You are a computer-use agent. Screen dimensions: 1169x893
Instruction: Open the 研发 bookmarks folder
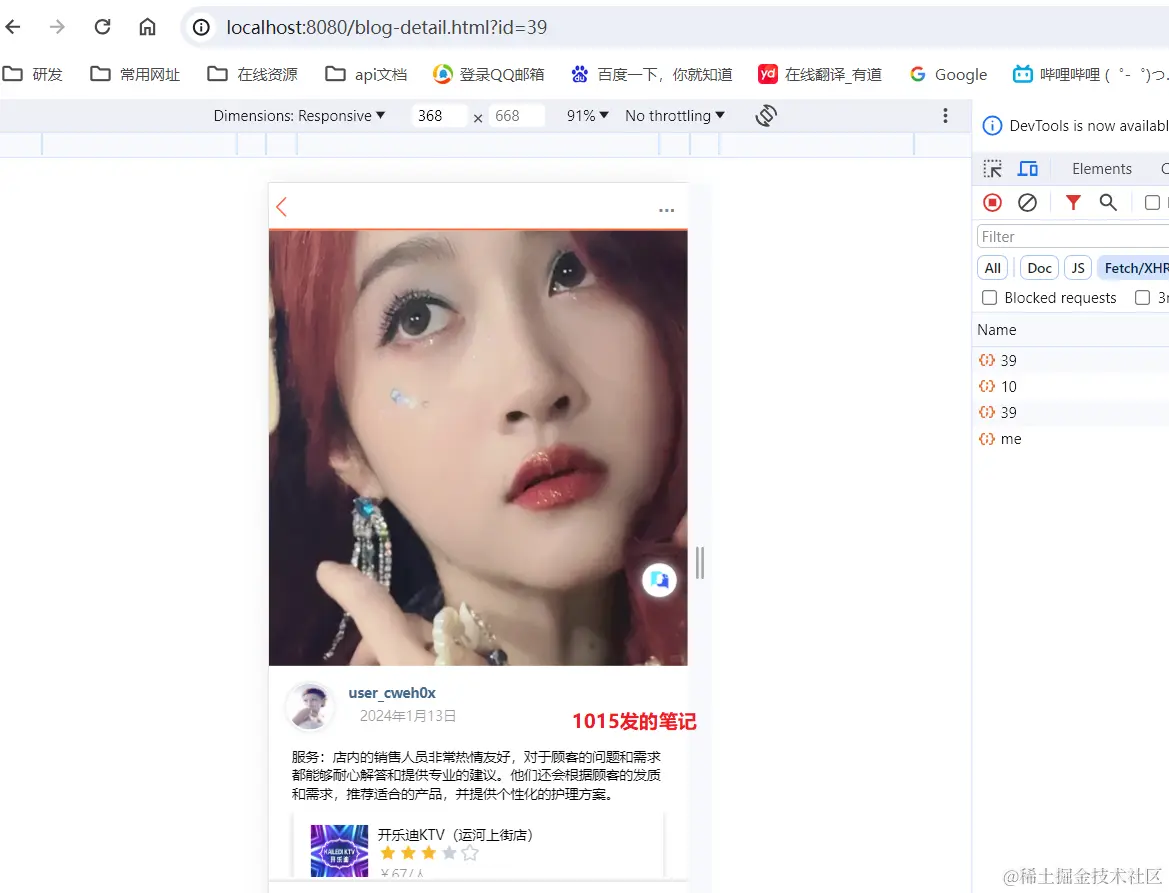[x=33, y=74]
